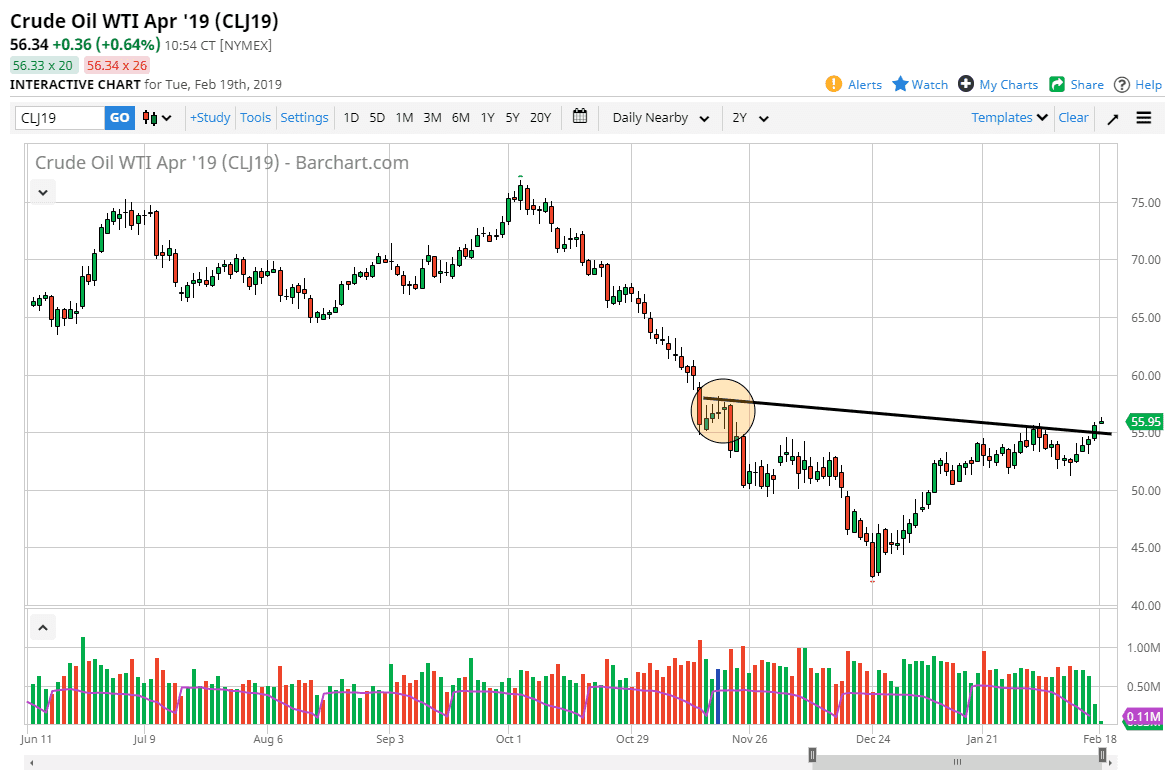Open the Tools menu
The height and width of the screenshot is (776, 1168).
pos(255,117)
